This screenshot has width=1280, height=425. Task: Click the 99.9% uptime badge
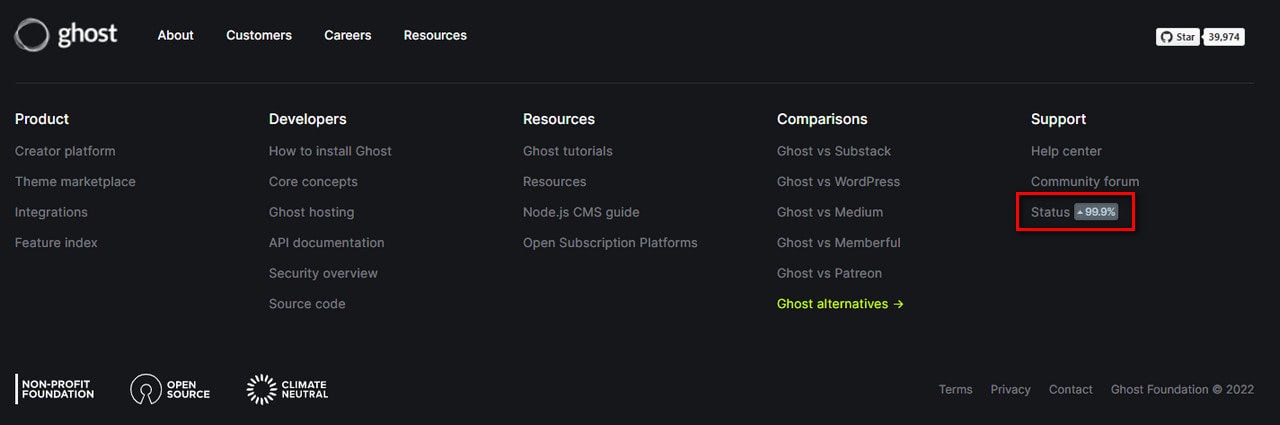tap(1096, 212)
